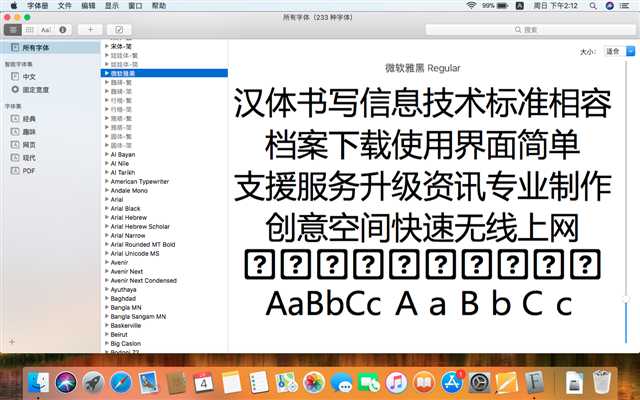
Task: Click the search field in the toolbar
Action: point(531,30)
